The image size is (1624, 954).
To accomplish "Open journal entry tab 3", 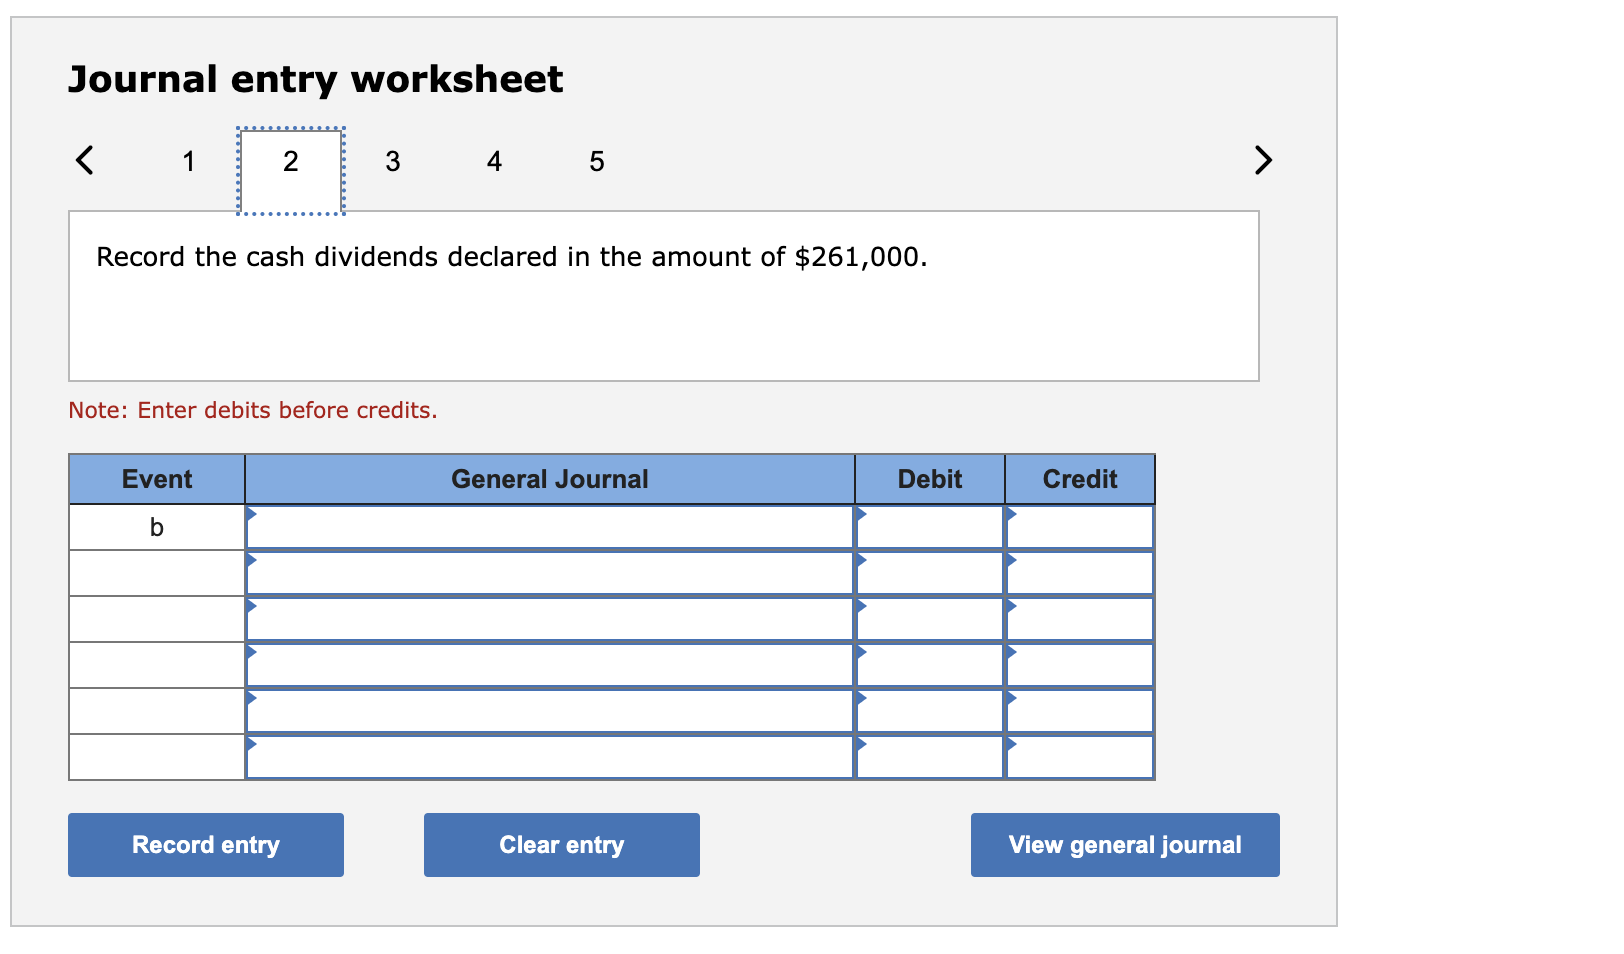I will [x=393, y=161].
